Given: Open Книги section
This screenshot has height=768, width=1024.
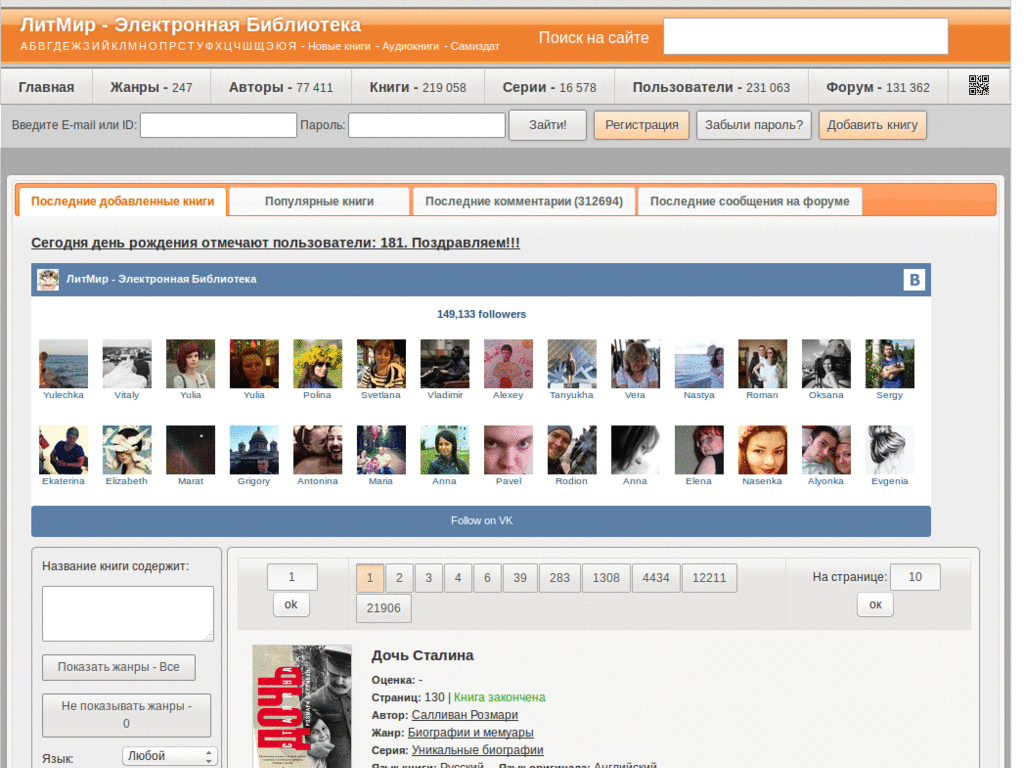Looking at the screenshot, I should 418,88.
